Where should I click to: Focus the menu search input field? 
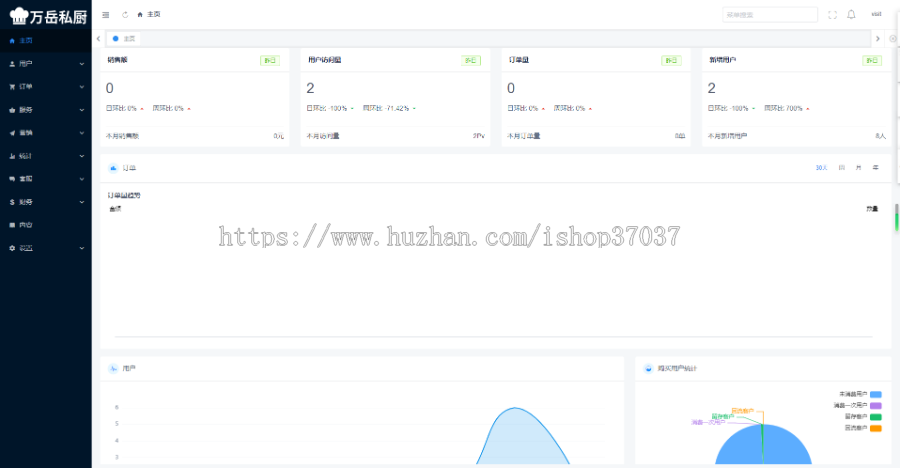770,15
